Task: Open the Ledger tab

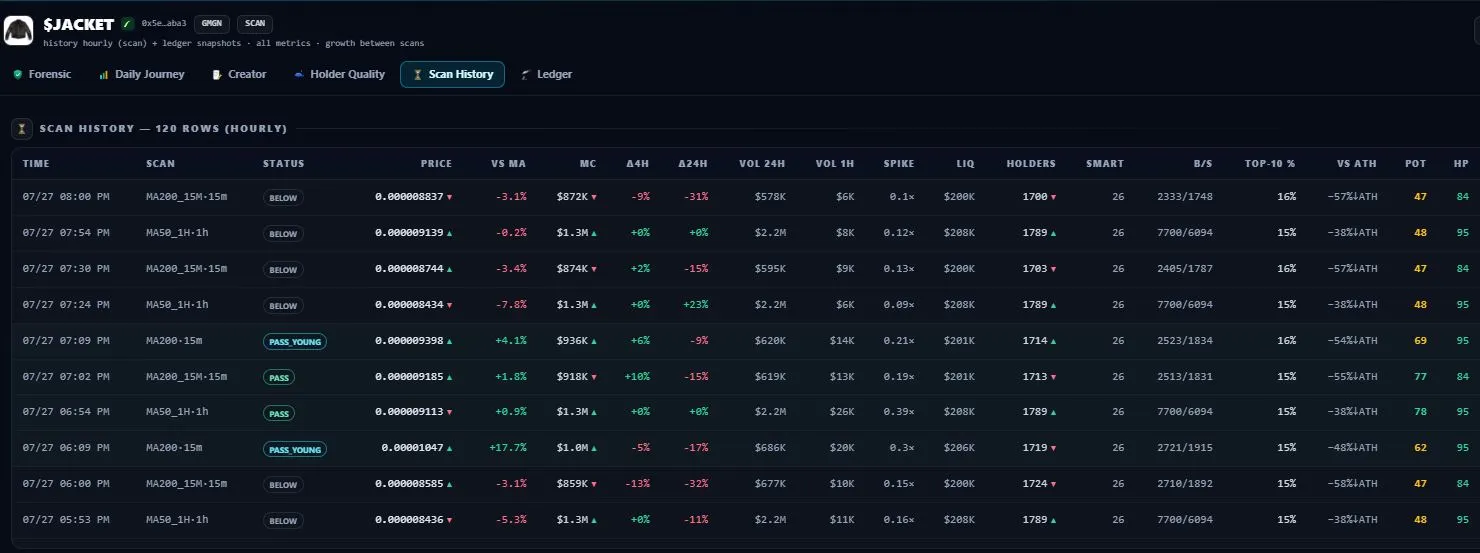Action: (x=546, y=74)
